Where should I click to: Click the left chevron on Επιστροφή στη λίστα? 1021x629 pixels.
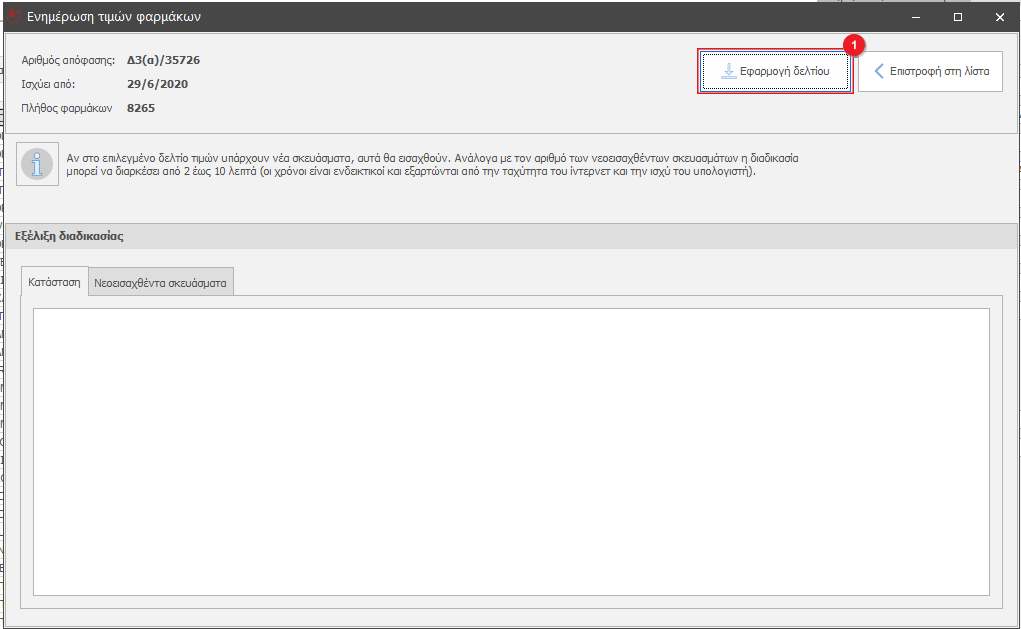(x=879, y=72)
